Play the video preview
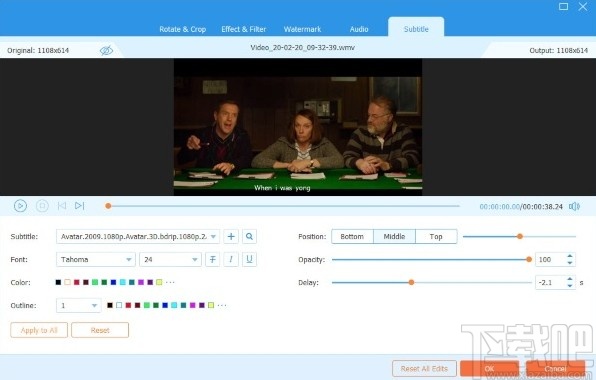 click(20, 206)
